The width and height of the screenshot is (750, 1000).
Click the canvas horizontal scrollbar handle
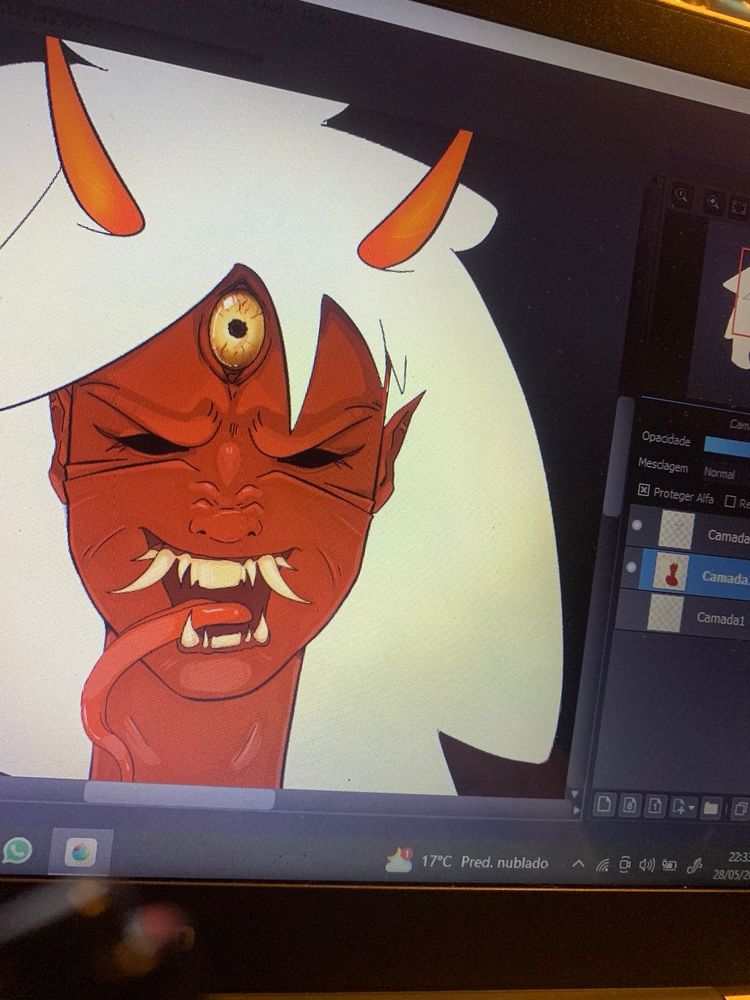[x=179, y=797]
